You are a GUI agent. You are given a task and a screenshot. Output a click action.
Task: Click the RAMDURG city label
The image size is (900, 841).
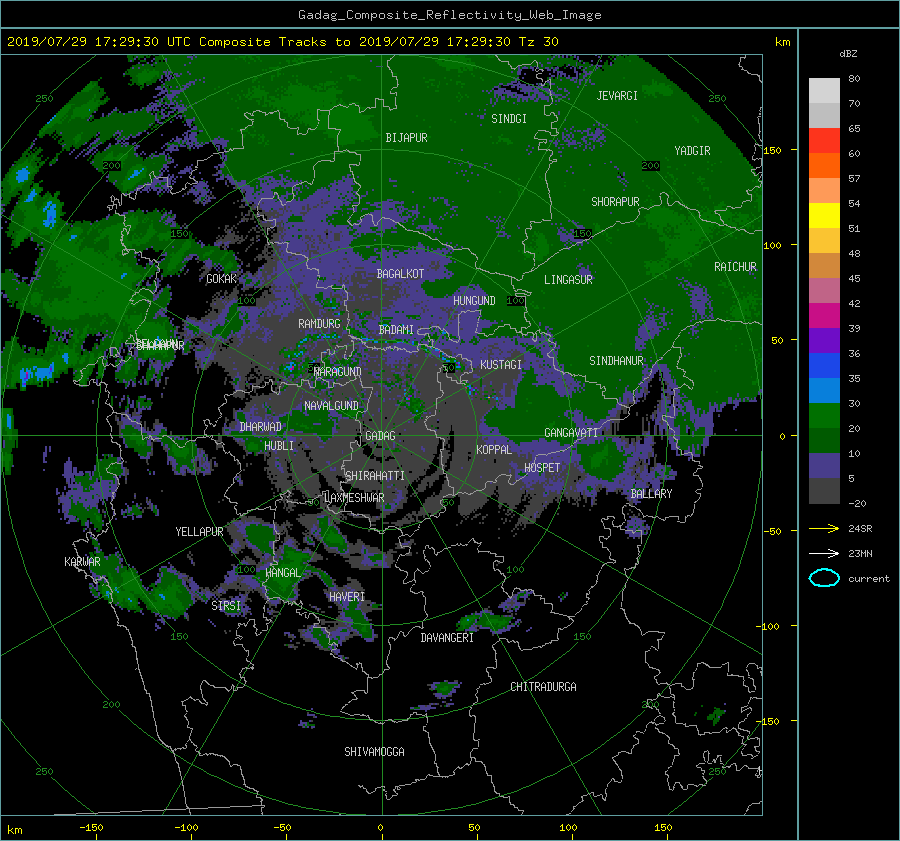point(319,324)
